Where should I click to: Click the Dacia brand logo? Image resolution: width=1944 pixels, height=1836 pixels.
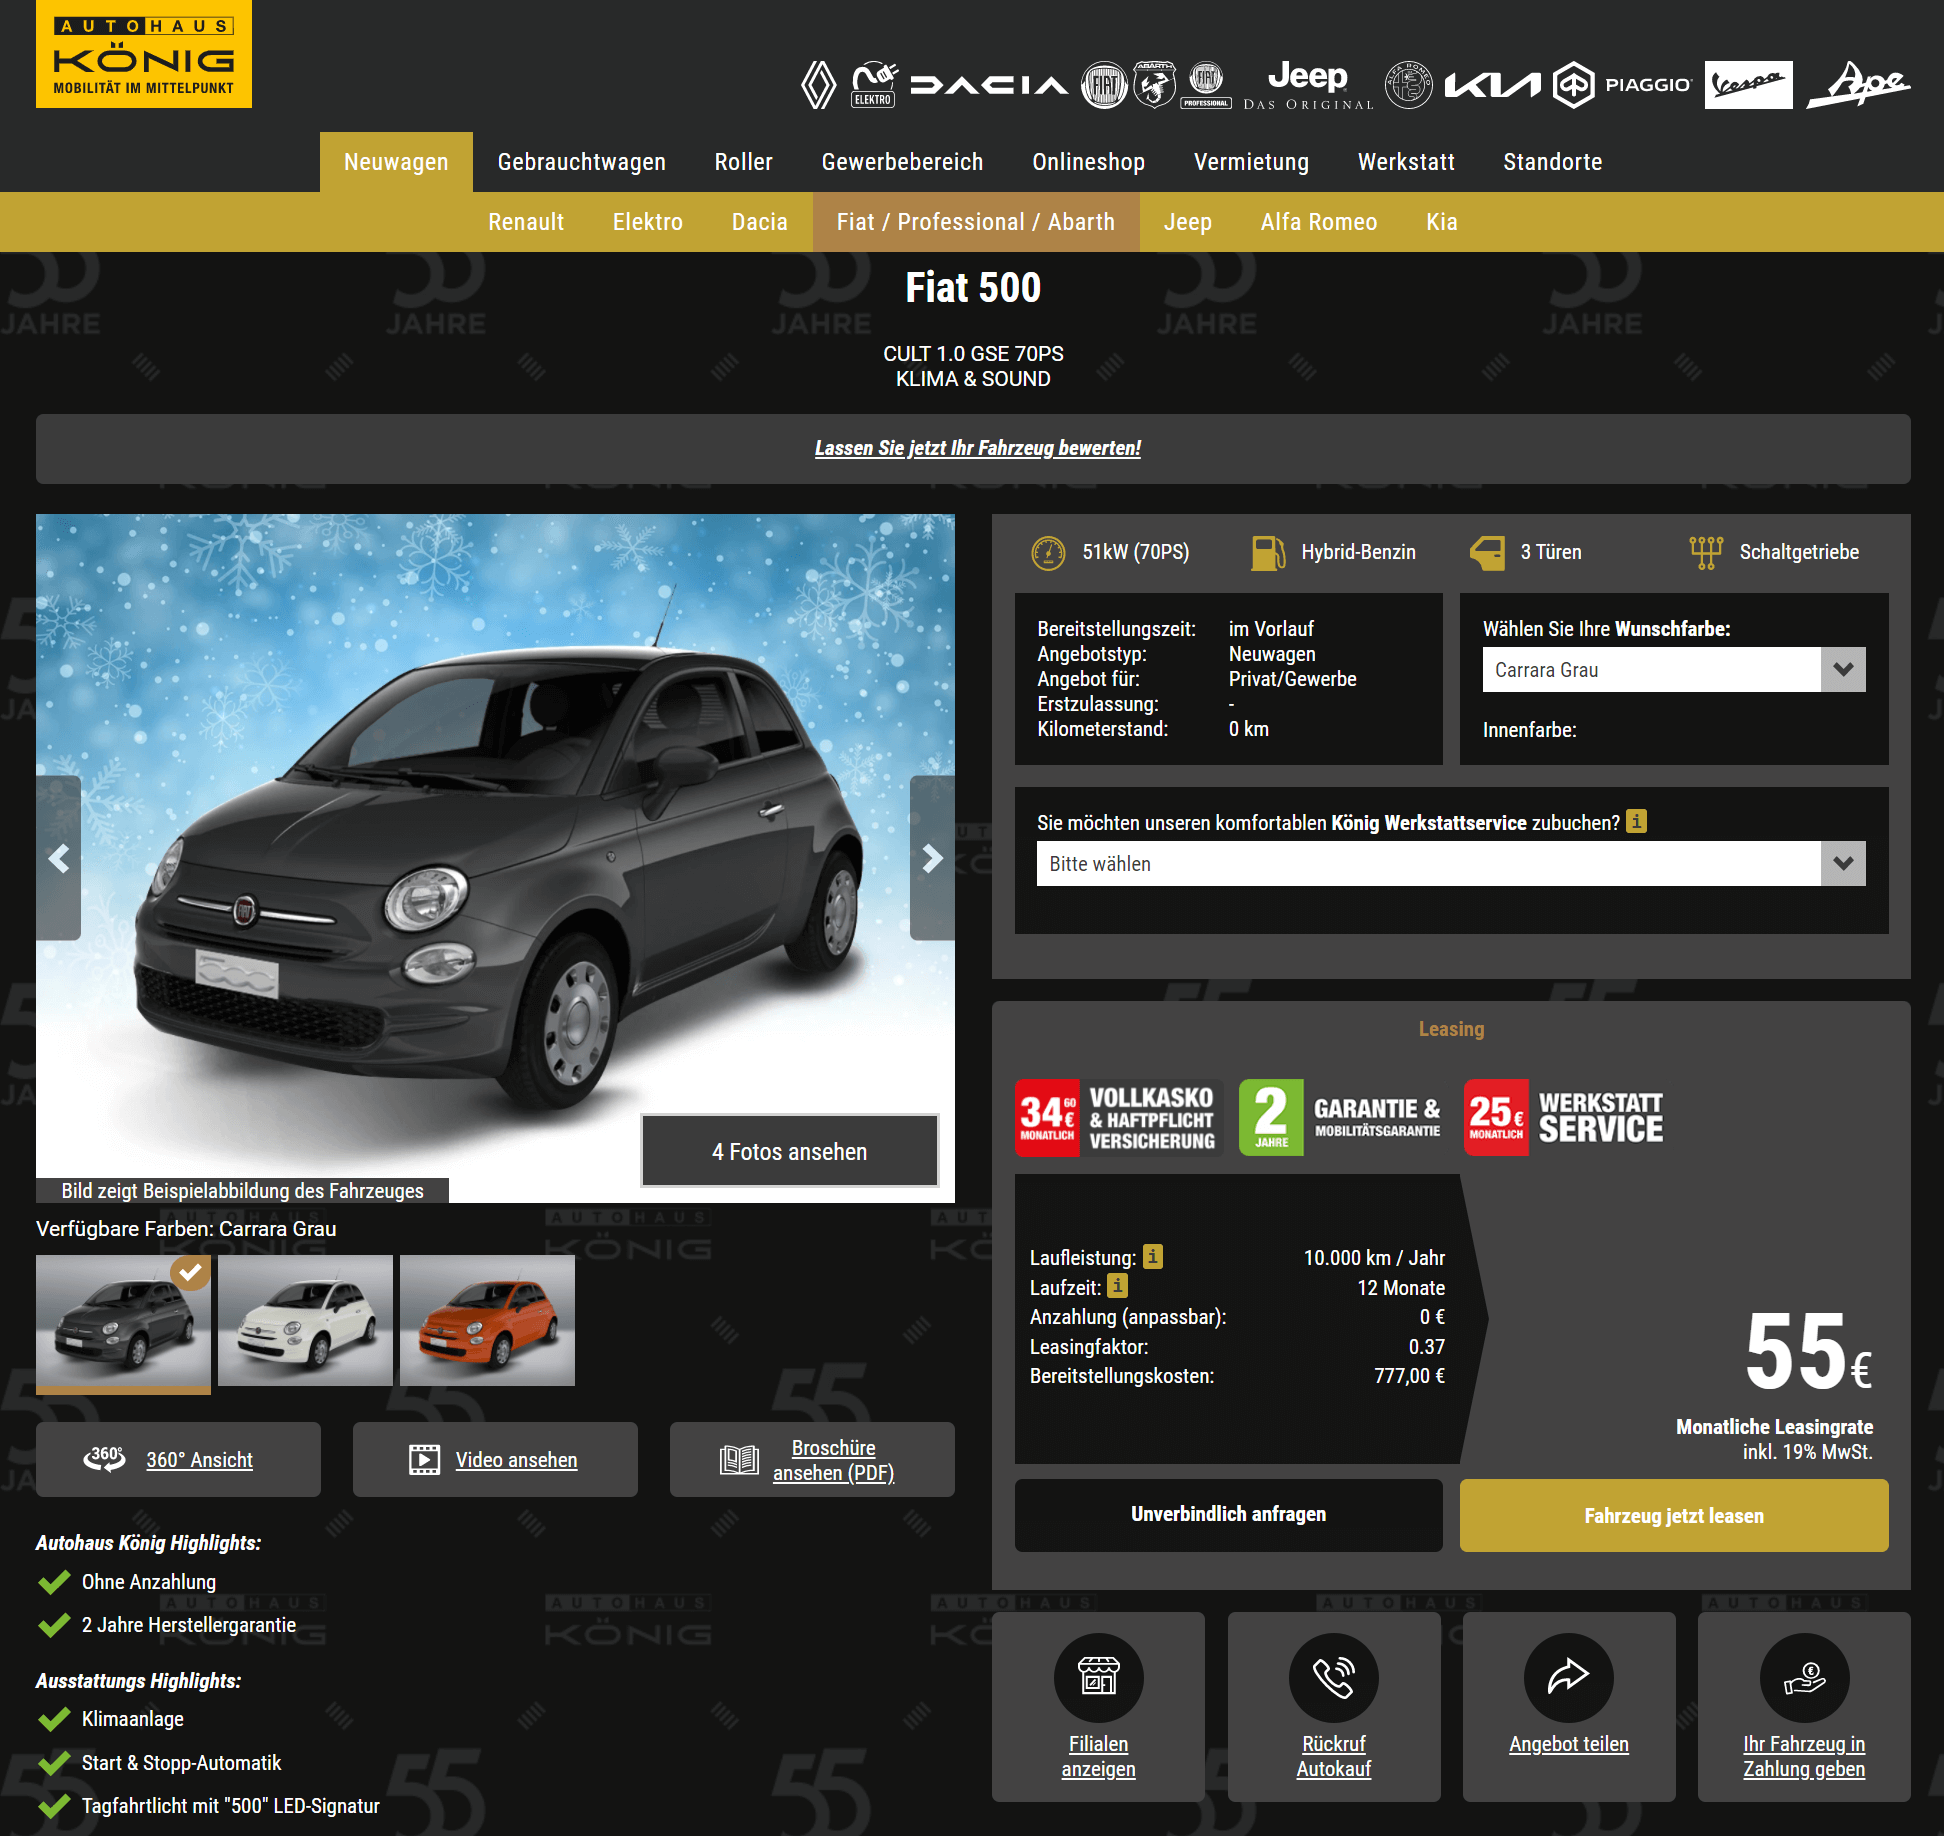tap(988, 85)
